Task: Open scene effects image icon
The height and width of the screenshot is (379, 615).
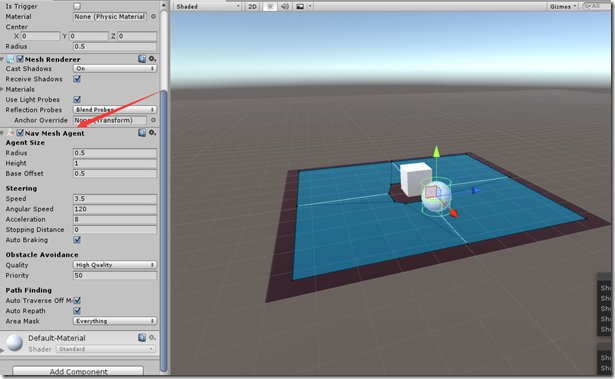Action: point(300,6)
